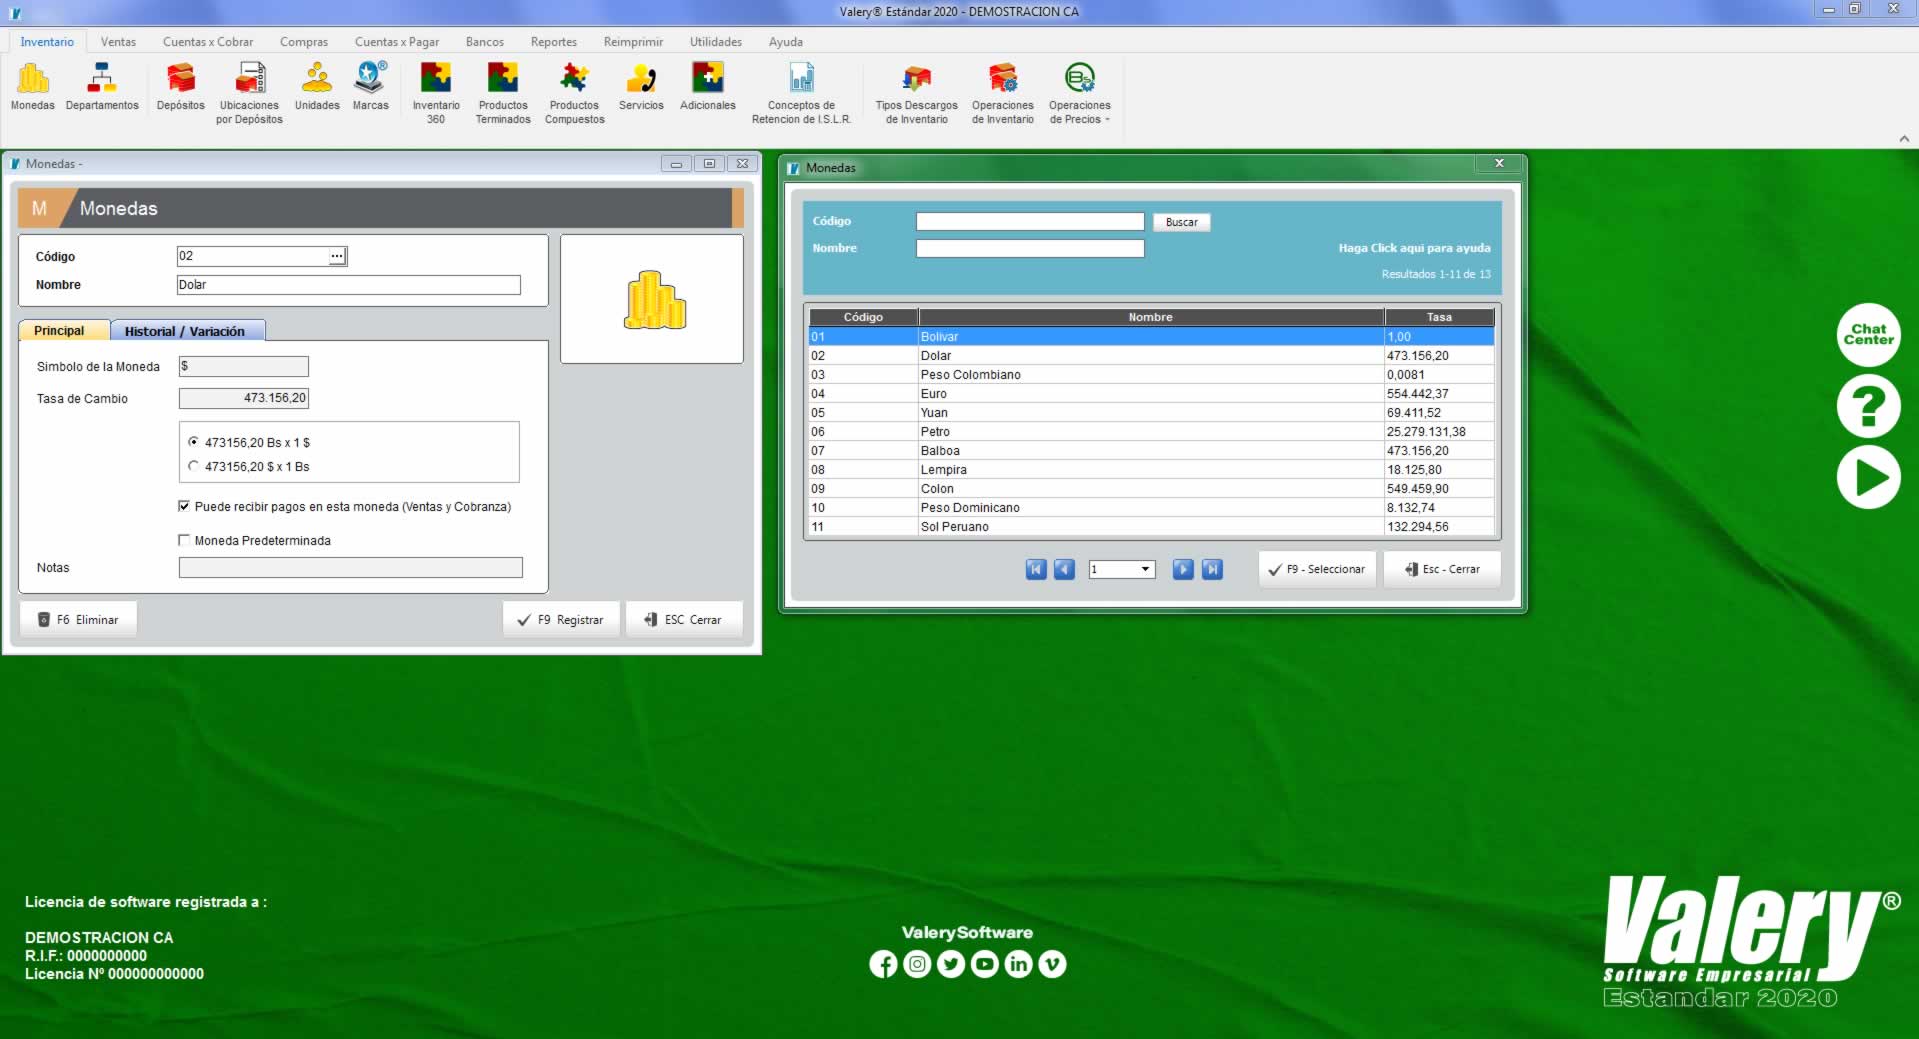The image size is (1919, 1039).
Task: Select the Peso Colombiano row
Action: tap(1151, 375)
